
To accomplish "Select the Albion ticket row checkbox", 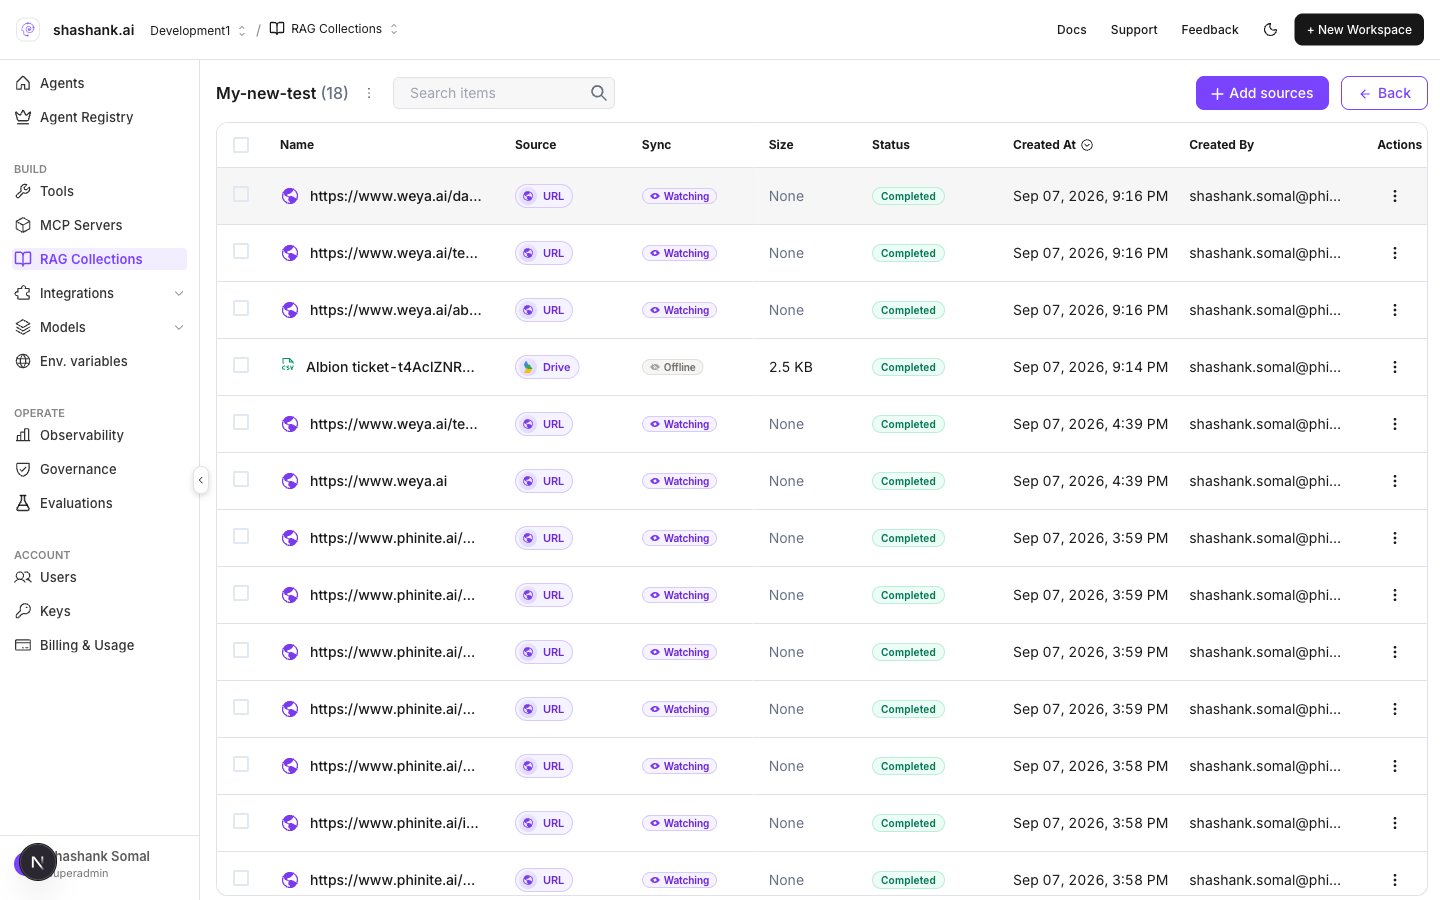I will (241, 365).
